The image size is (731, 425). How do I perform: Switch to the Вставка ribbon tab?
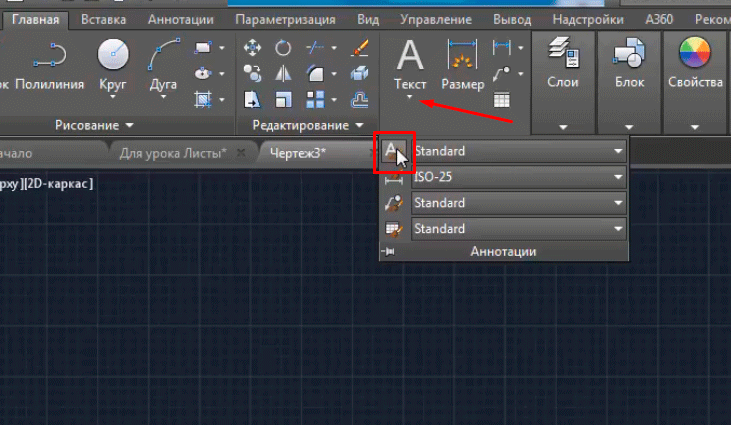coord(103,19)
